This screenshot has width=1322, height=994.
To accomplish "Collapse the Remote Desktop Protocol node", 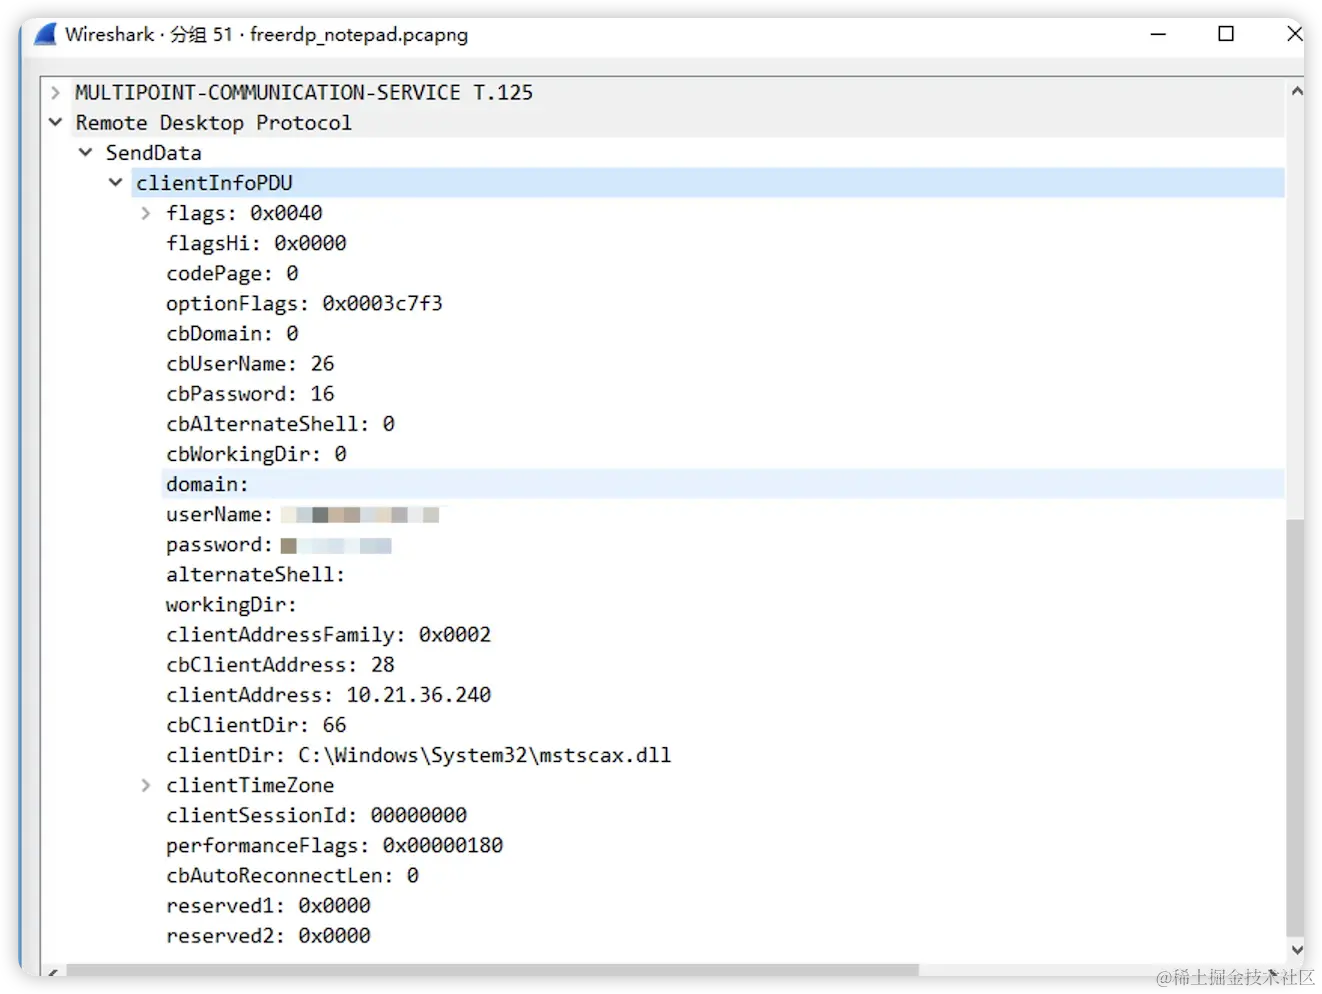I will 56,122.
